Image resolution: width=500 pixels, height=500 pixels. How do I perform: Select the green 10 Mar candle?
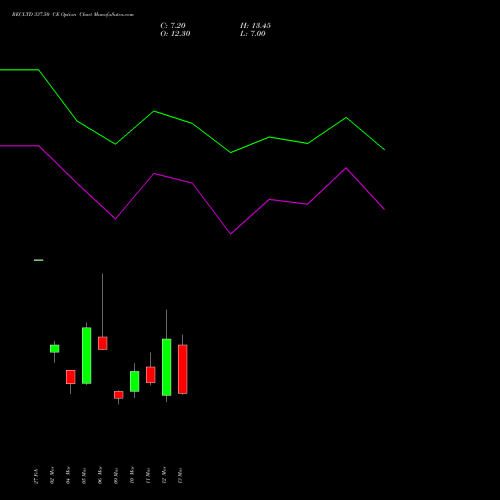[135, 381]
